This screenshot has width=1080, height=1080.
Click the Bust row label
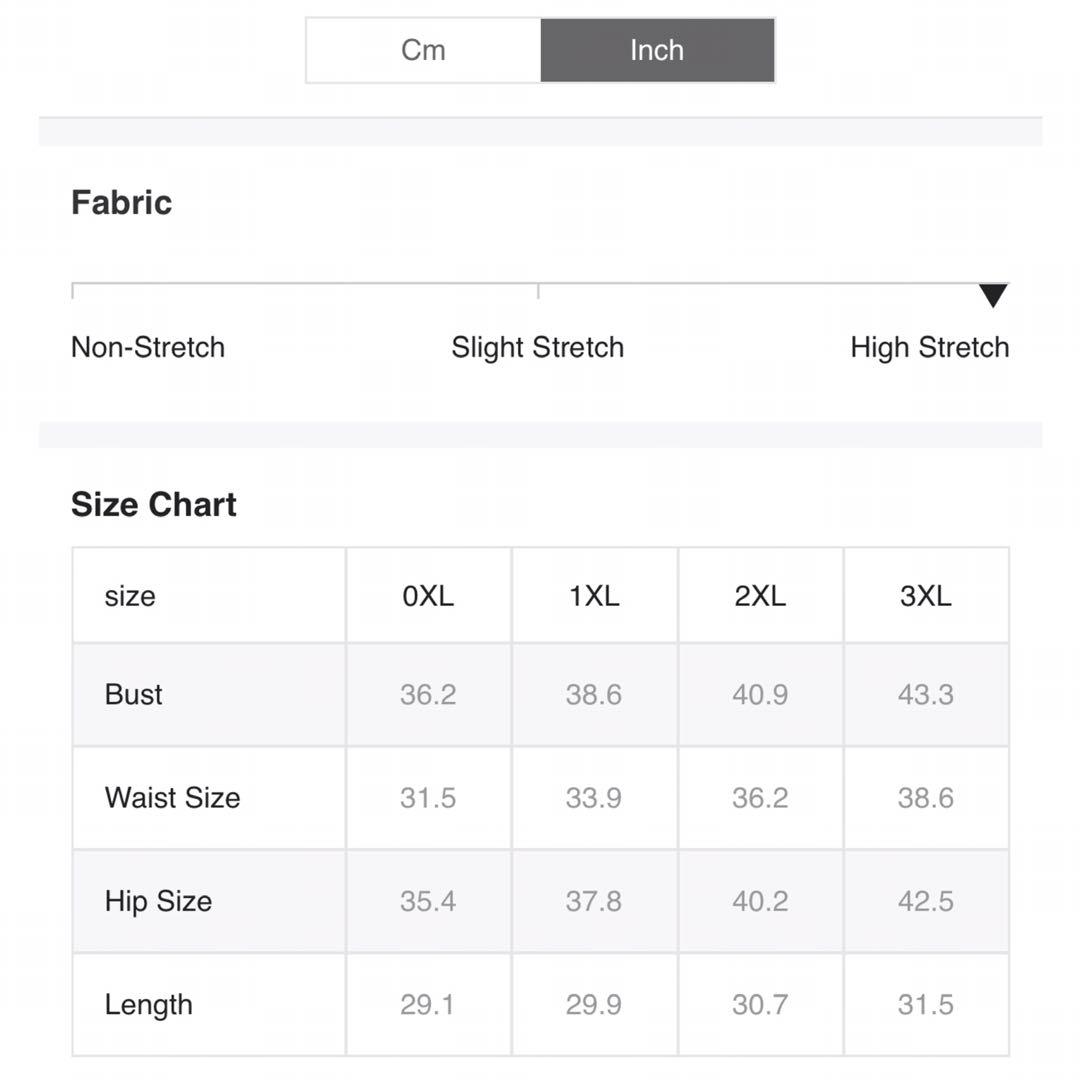click(x=134, y=694)
